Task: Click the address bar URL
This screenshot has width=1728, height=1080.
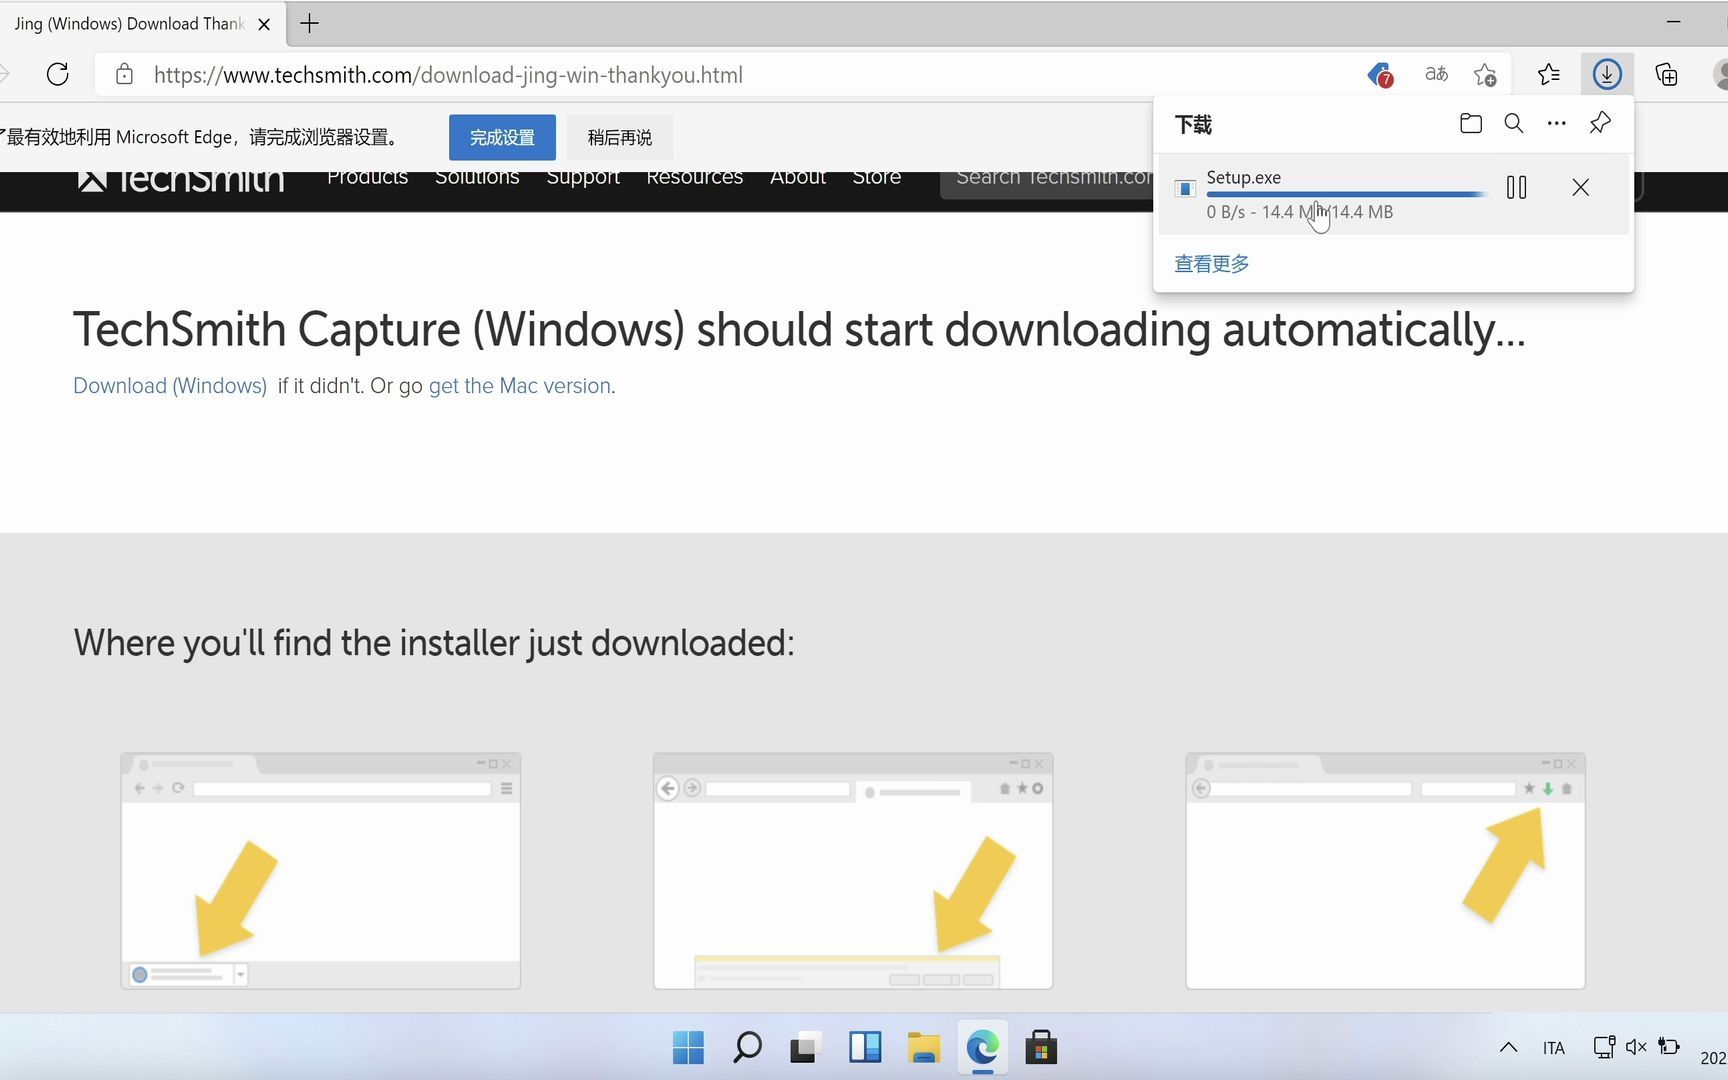Action: tap(448, 75)
